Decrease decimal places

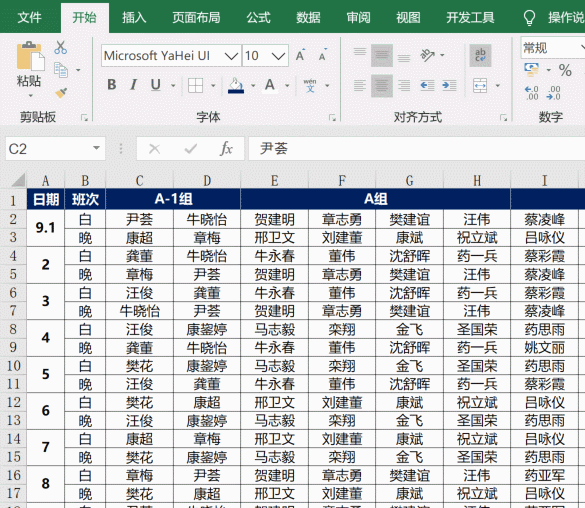554,93
